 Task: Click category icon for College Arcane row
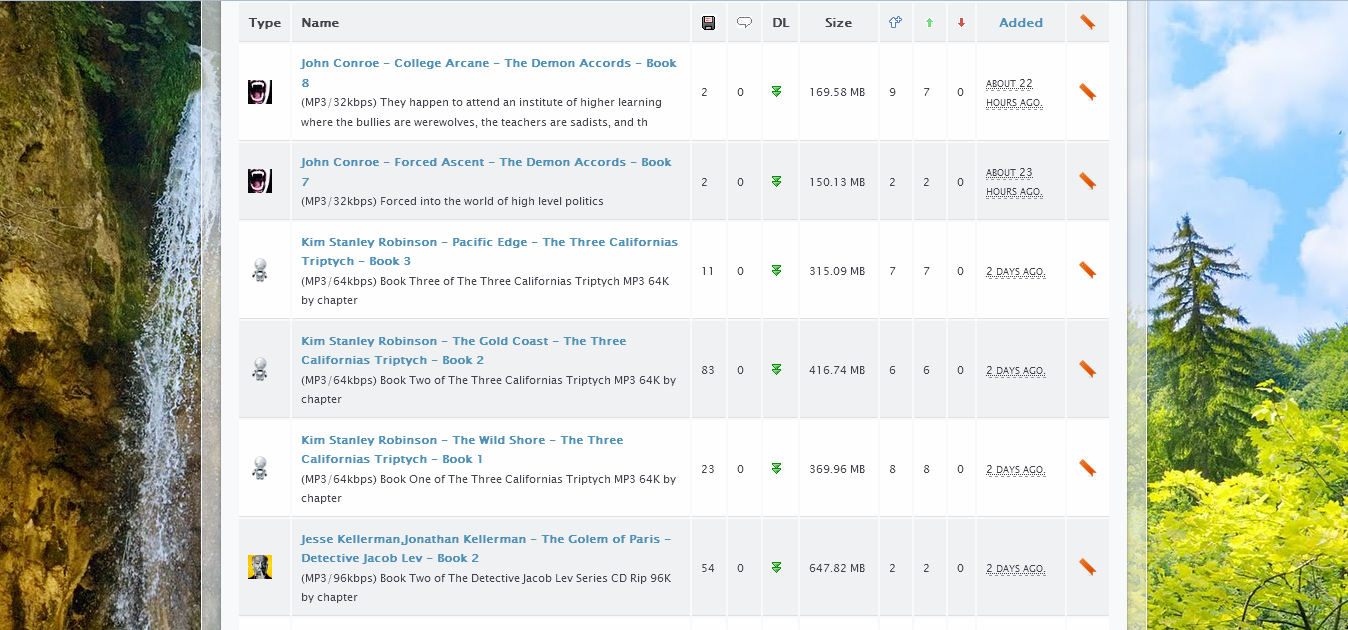pos(260,92)
